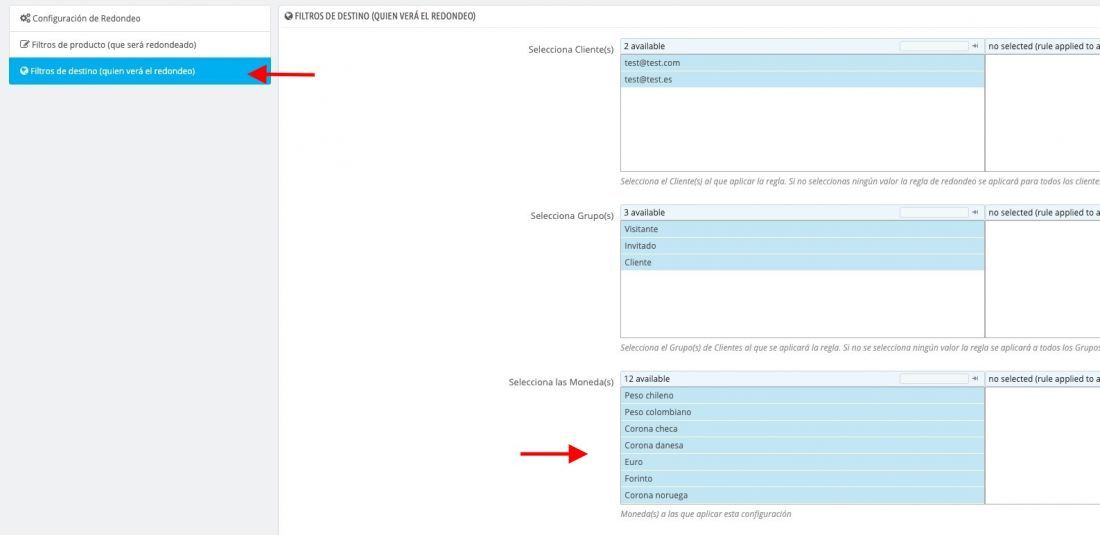Select Corona checa currency

point(803,428)
